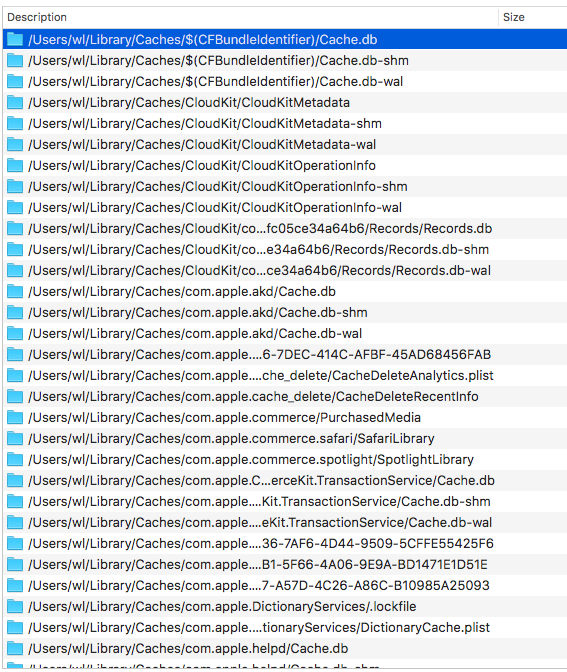Click folder icon beside path ending 45AD68456FAB
This screenshot has width=567, height=672.
coord(15,354)
